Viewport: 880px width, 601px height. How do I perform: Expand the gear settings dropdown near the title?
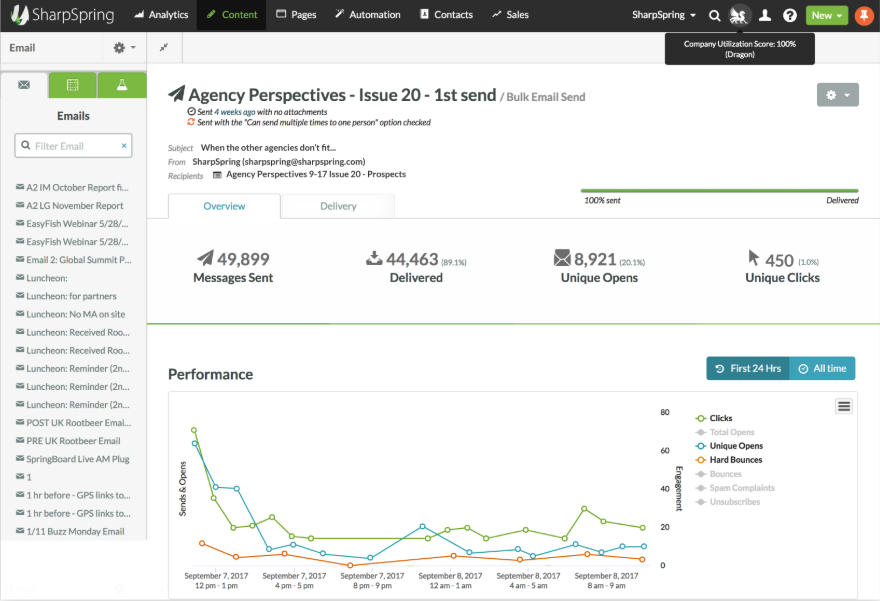click(837, 95)
